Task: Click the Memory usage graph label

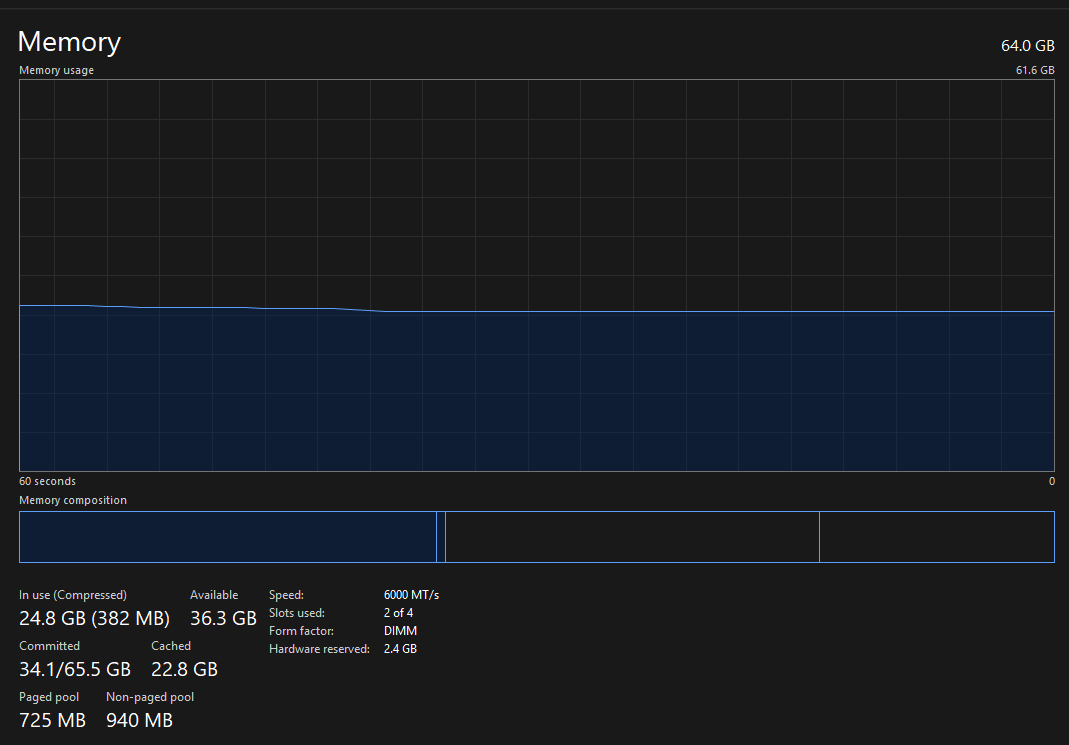Action: [x=57, y=70]
